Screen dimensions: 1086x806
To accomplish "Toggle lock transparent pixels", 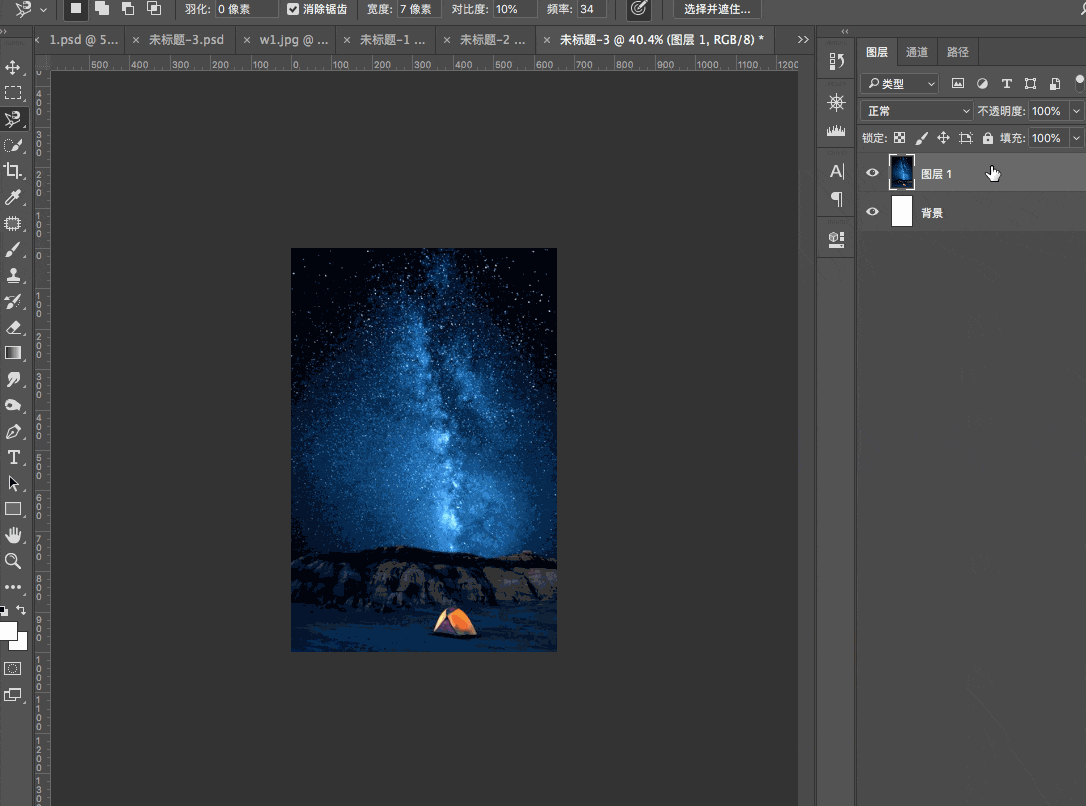I will (899, 138).
